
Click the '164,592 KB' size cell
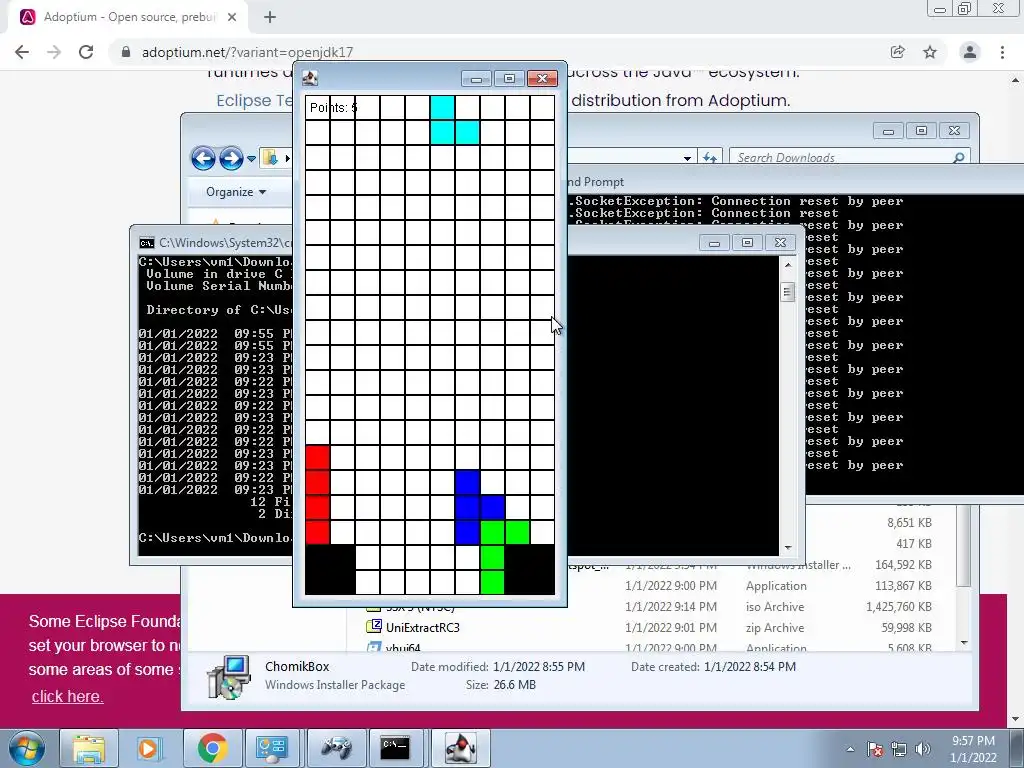tap(903, 565)
